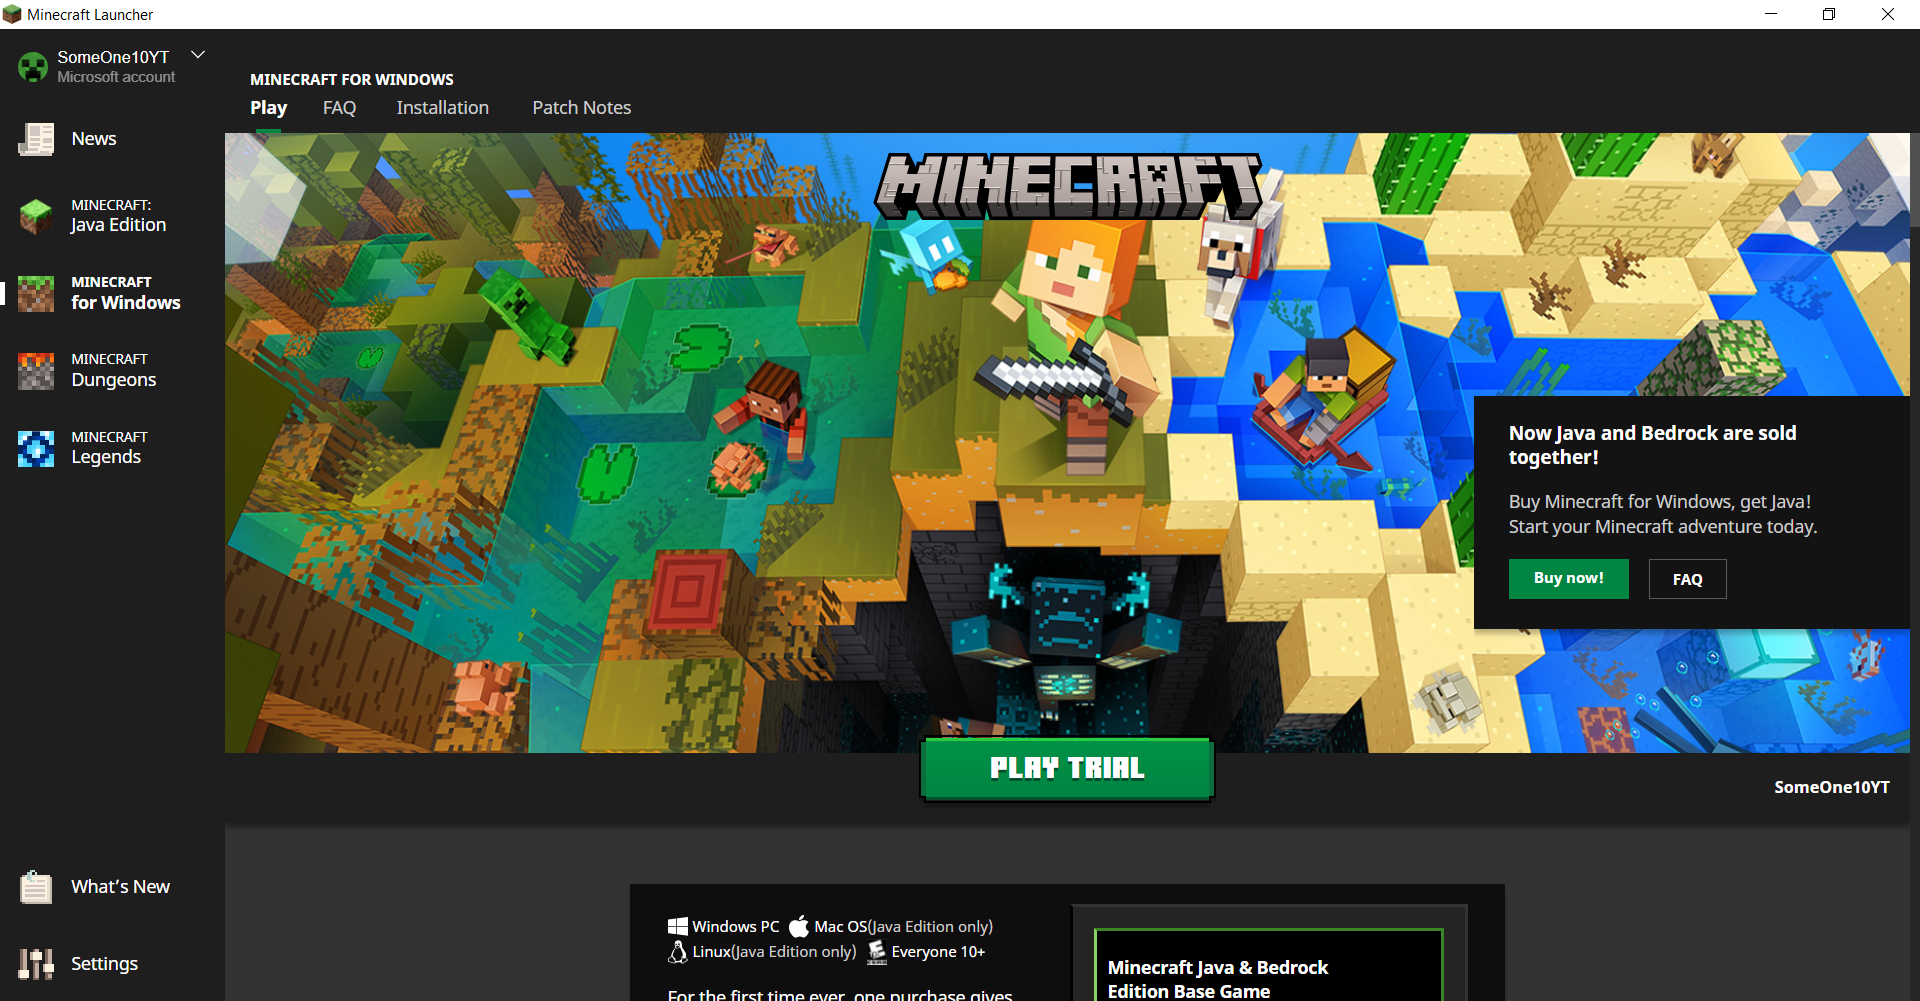Screen dimensions: 1920x1001
Task: Click the green Play Trial button
Action: tap(1067, 768)
